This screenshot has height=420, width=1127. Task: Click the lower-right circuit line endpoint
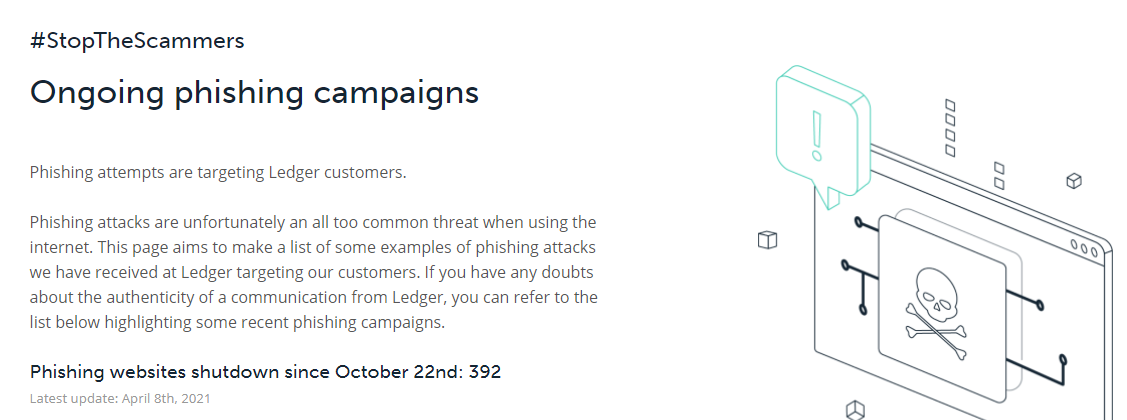click(1063, 359)
